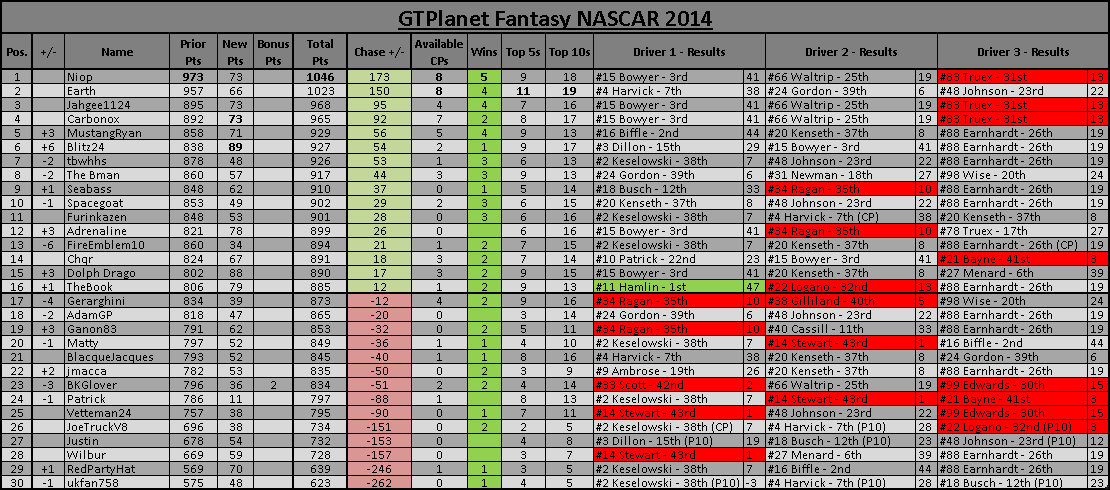Click the 'Total Pts' column header
The width and height of the screenshot is (1110, 490).
point(321,52)
